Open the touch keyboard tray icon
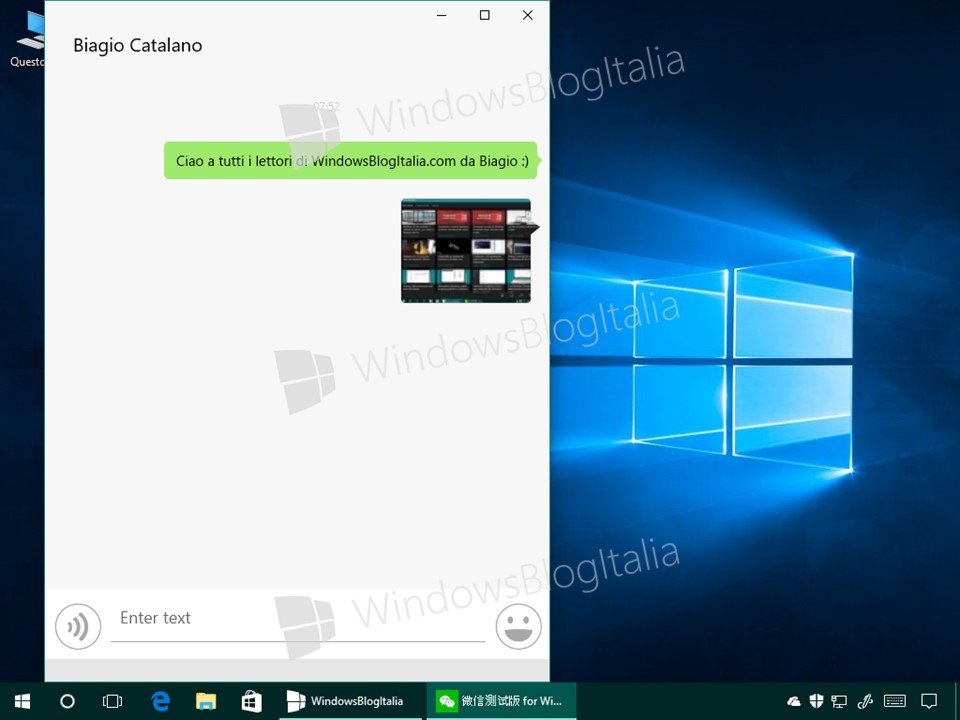Image resolution: width=960 pixels, height=720 pixels. 894,701
